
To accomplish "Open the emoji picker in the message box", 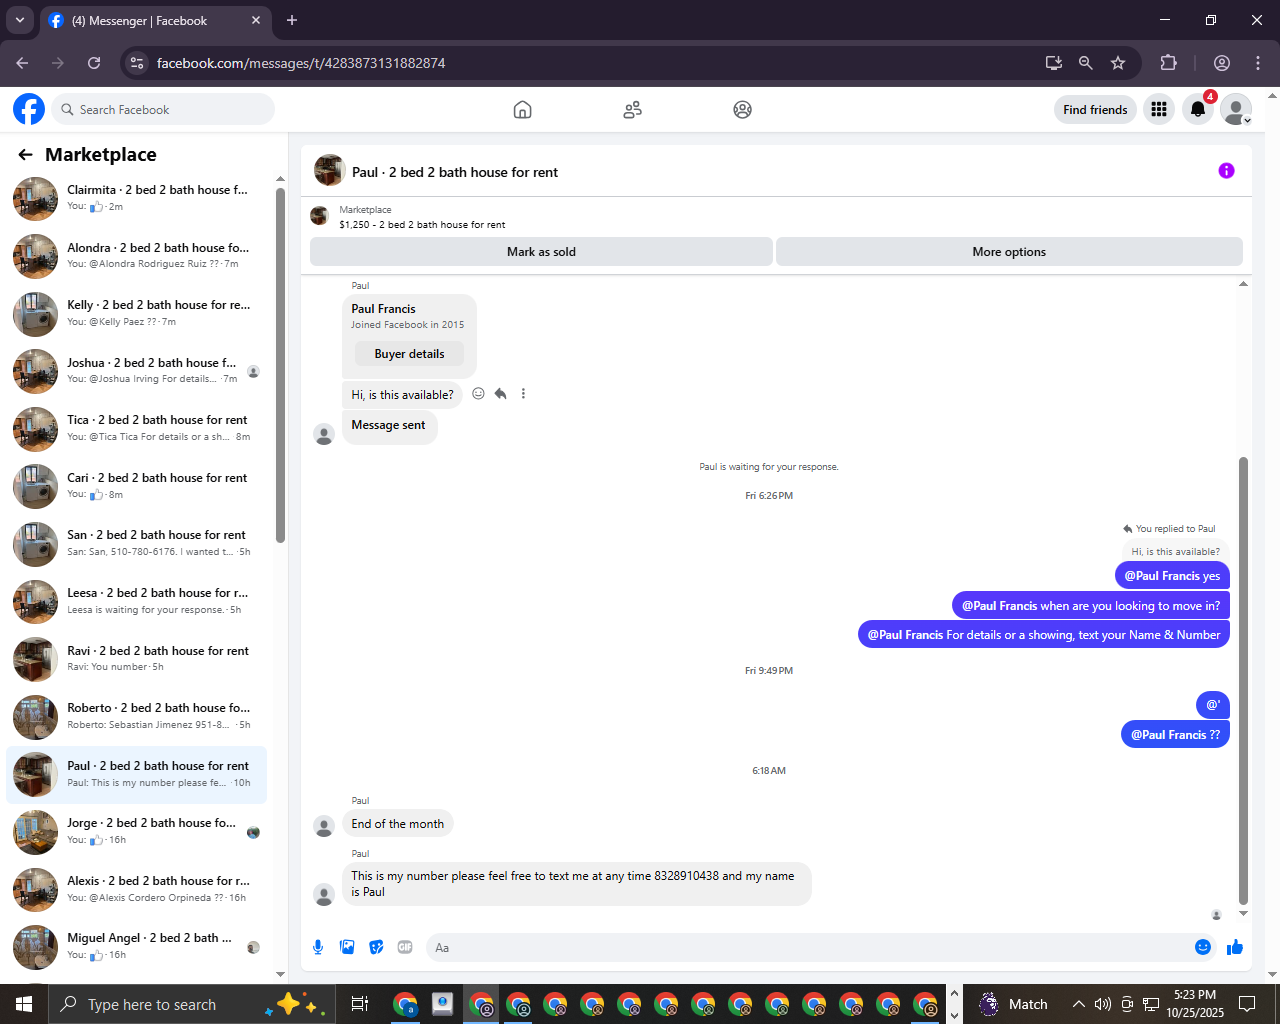I will (x=1203, y=947).
